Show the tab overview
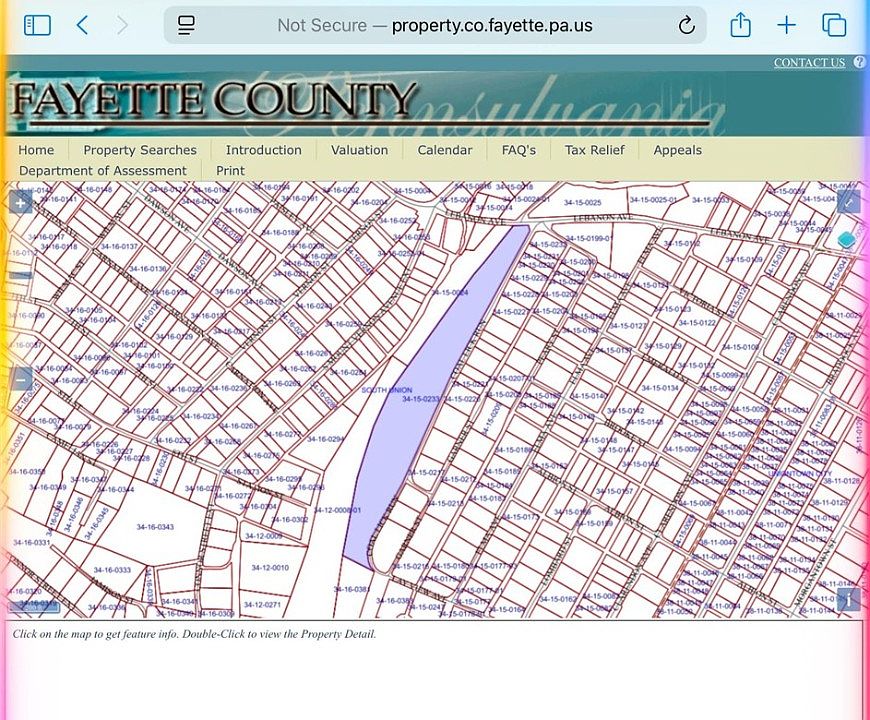Image resolution: width=870 pixels, height=720 pixels. 834,26
